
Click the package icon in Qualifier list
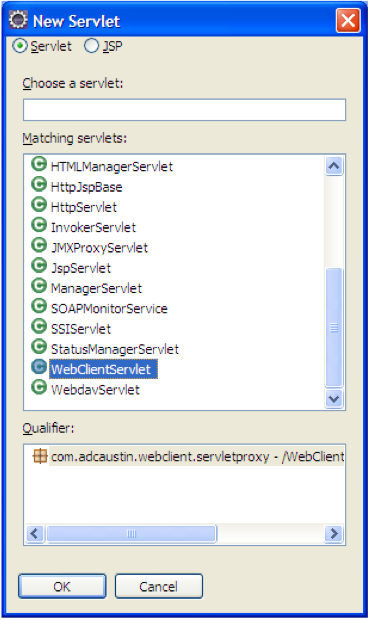click(40, 456)
